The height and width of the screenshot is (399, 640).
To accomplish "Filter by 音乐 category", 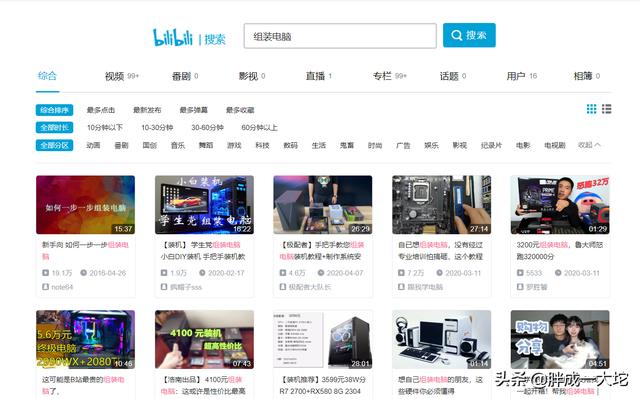I will [178, 145].
